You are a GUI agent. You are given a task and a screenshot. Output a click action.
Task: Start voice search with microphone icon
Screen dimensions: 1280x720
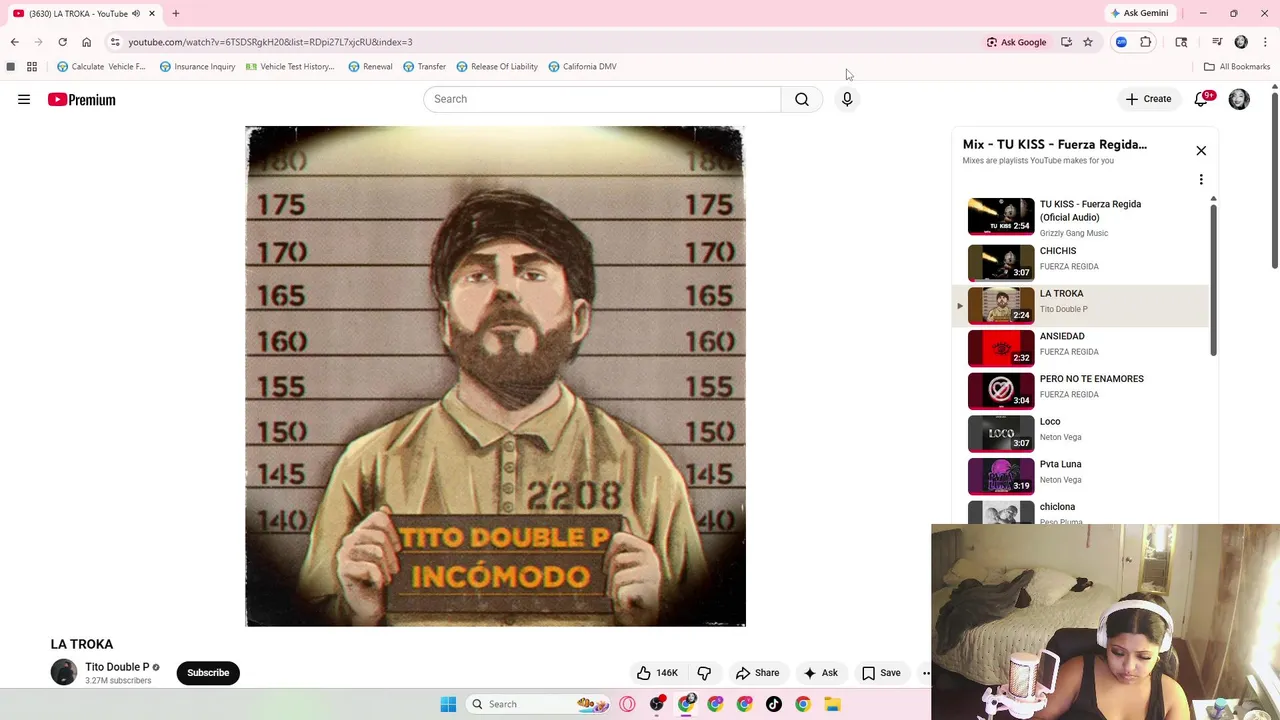click(847, 99)
